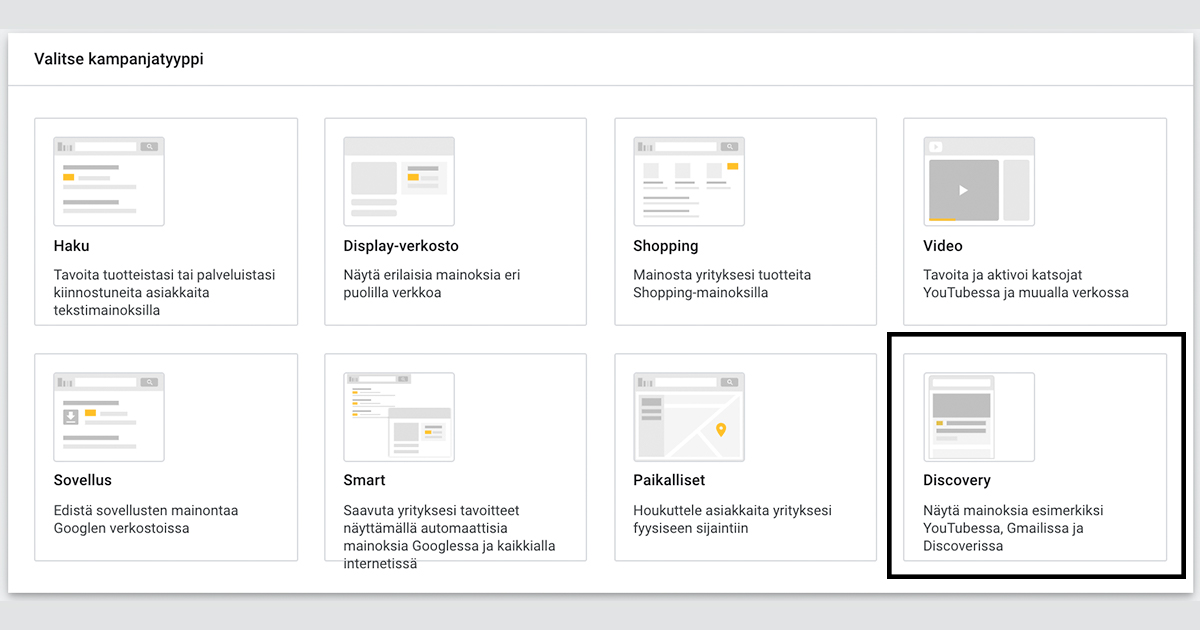Click the Video campaign play-button illustration
Viewport: 1200px width, 630px height.
[x=963, y=190]
